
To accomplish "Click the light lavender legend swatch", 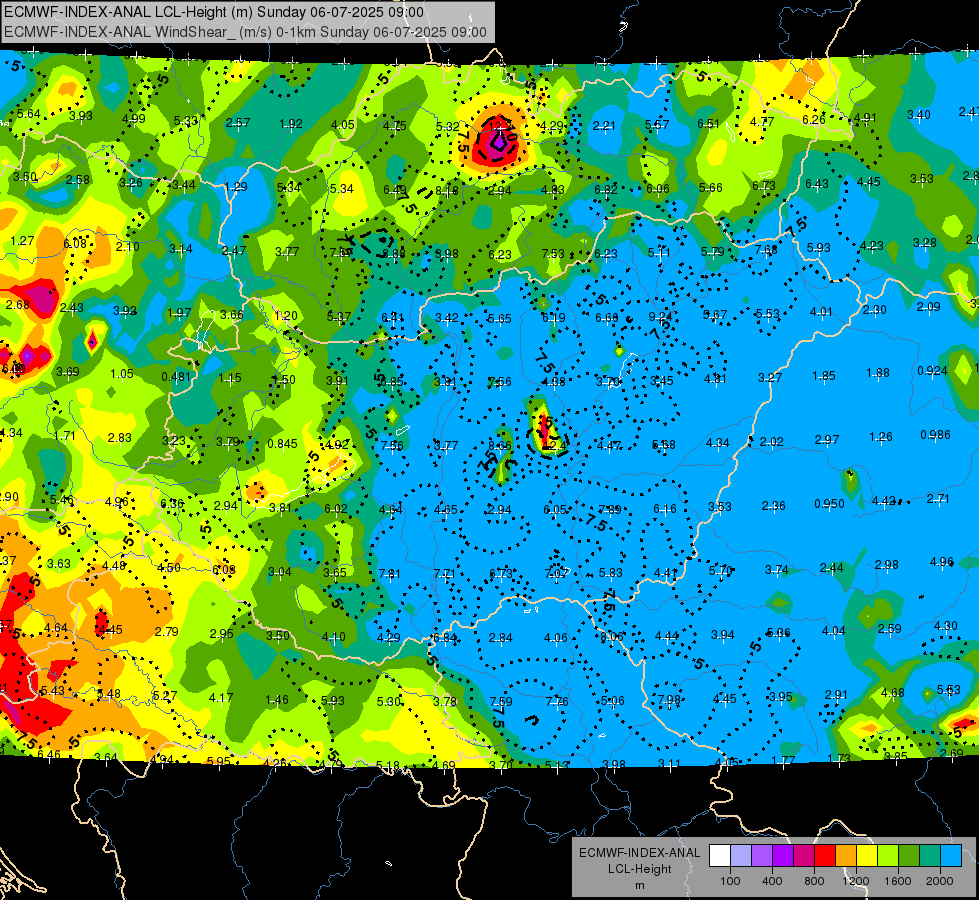I will click(741, 856).
